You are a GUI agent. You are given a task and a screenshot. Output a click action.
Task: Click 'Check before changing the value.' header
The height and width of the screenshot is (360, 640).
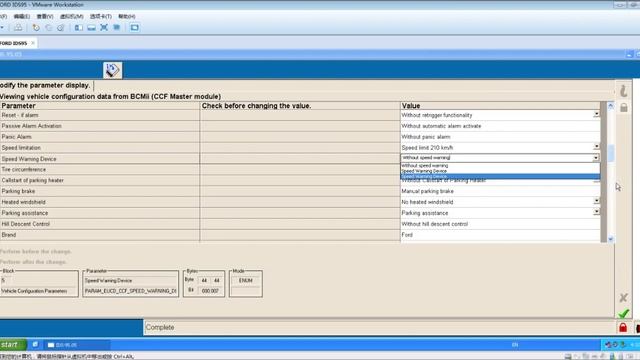[300, 106]
